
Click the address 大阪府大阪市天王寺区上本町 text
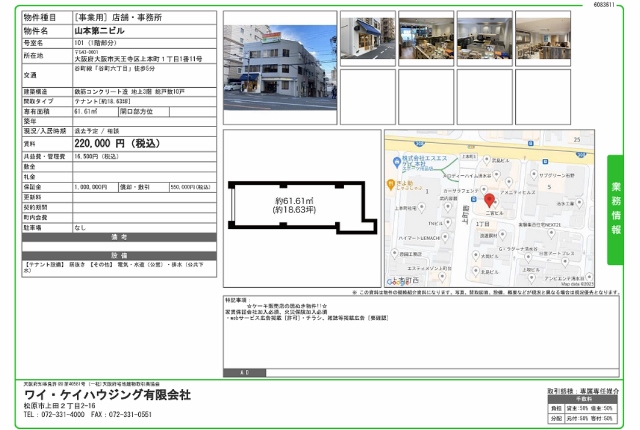point(138,59)
